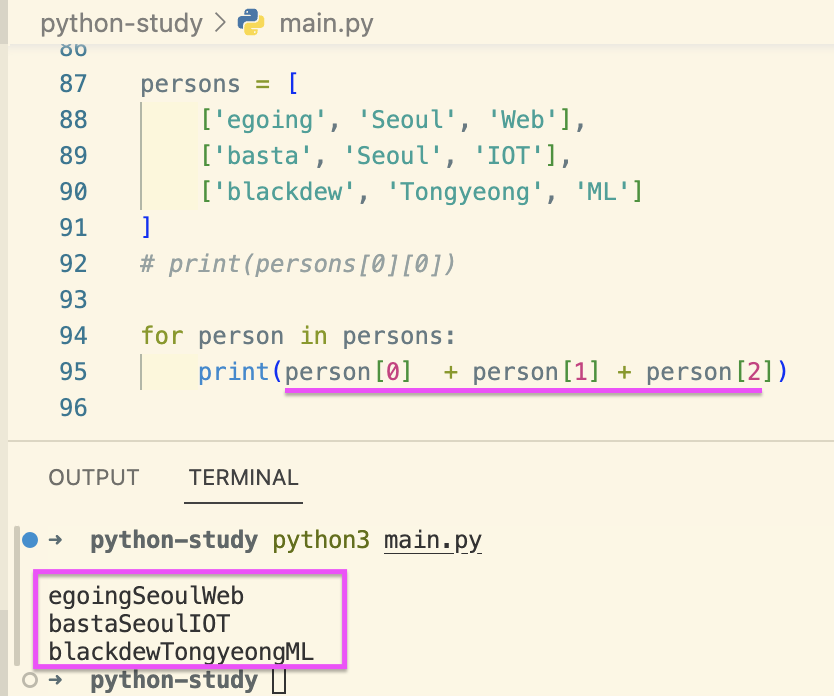
Task: Click line number 92 in the gutter
Action: [x=73, y=264]
